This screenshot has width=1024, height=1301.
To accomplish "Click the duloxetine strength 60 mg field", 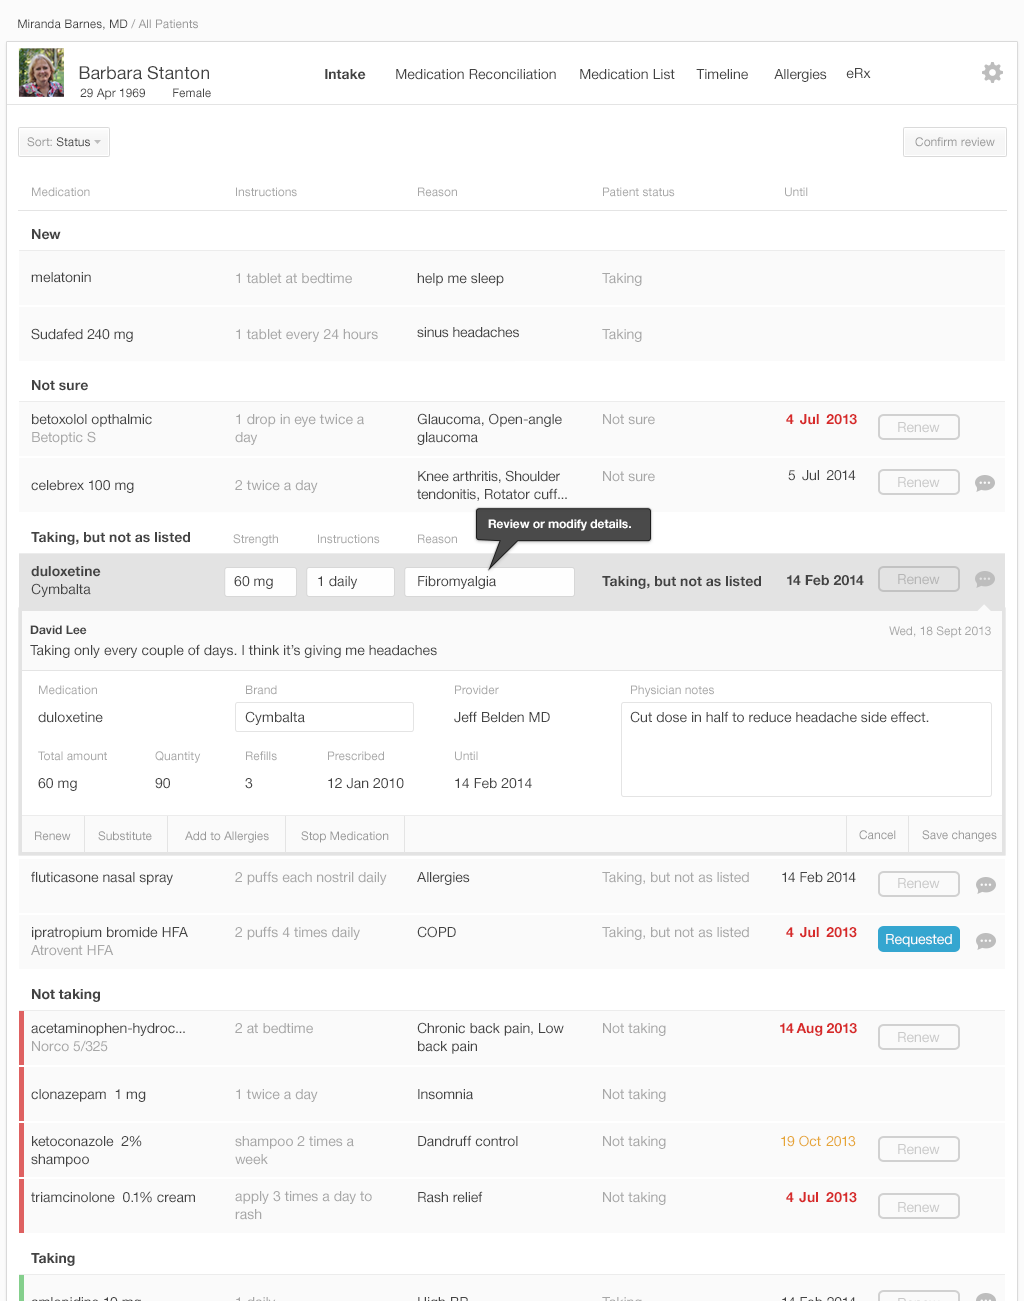I will click(x=260, y=581).
